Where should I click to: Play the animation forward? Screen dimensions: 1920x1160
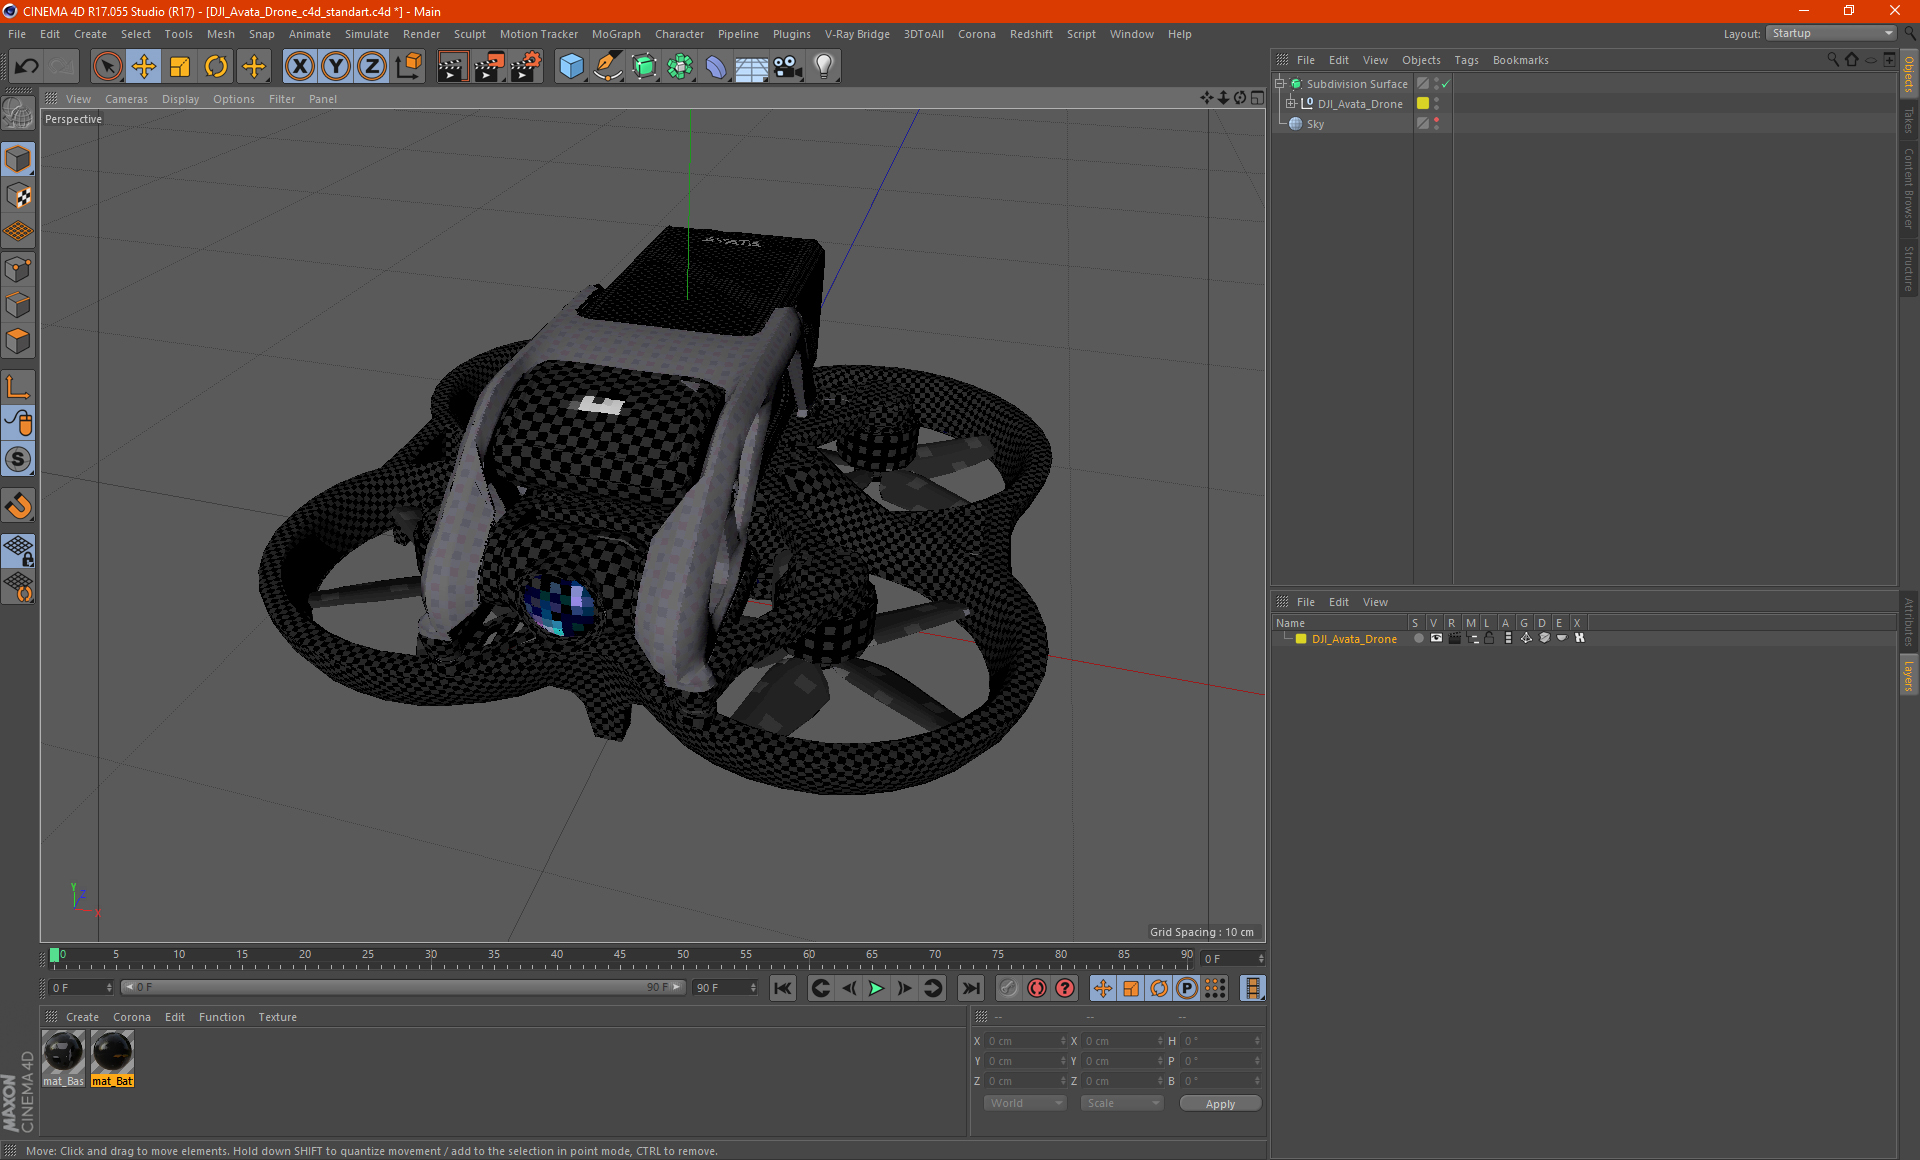876,988
